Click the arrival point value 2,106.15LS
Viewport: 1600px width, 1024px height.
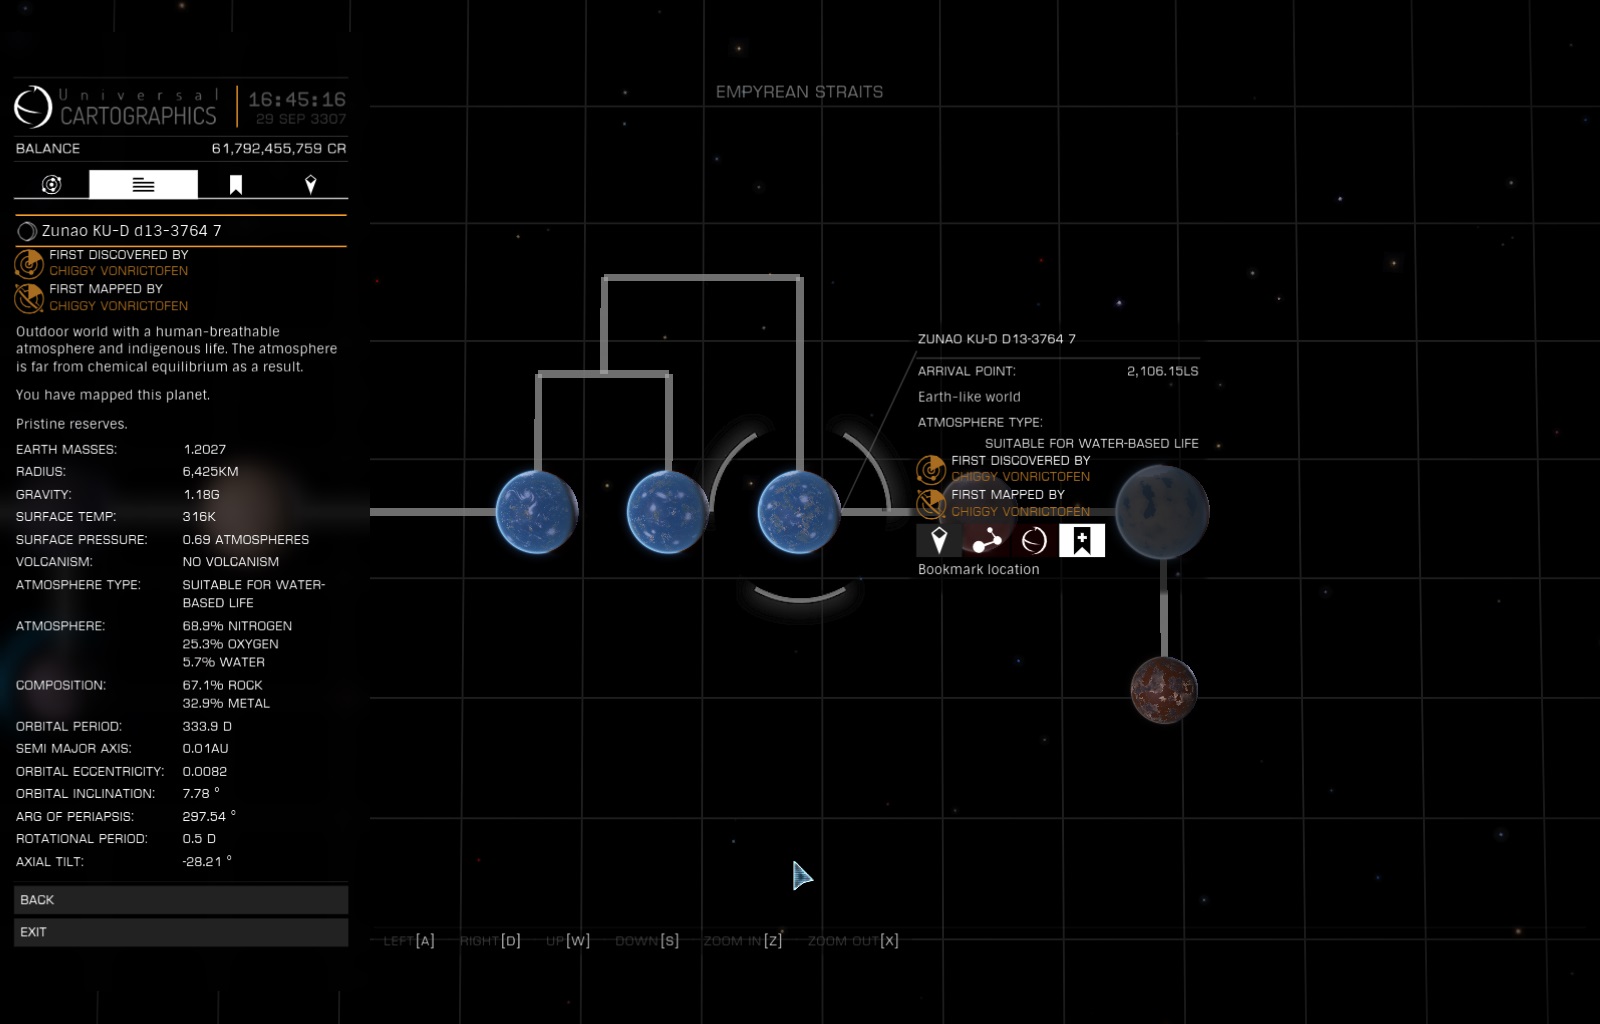click(1162, 371)
